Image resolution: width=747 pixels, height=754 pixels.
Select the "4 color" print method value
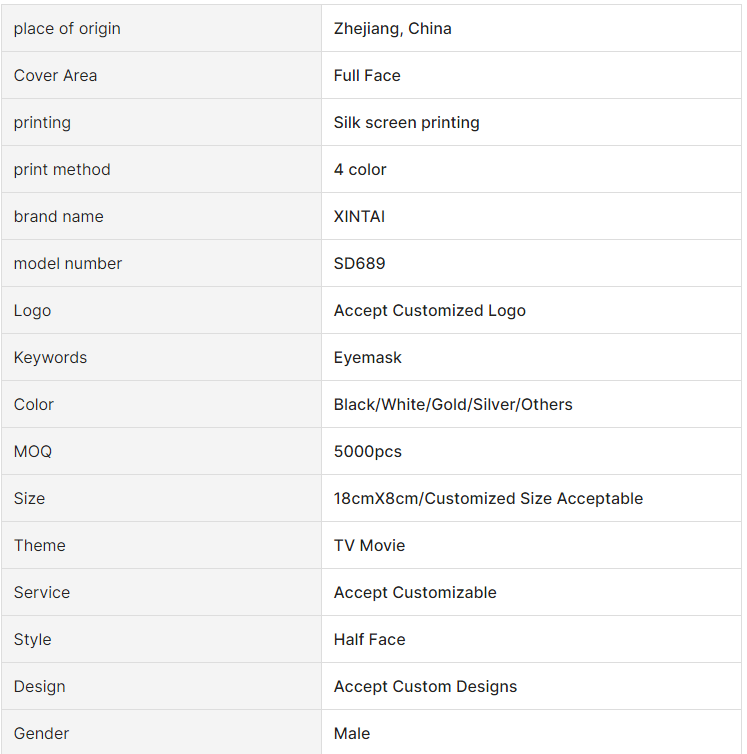[360, 170]
